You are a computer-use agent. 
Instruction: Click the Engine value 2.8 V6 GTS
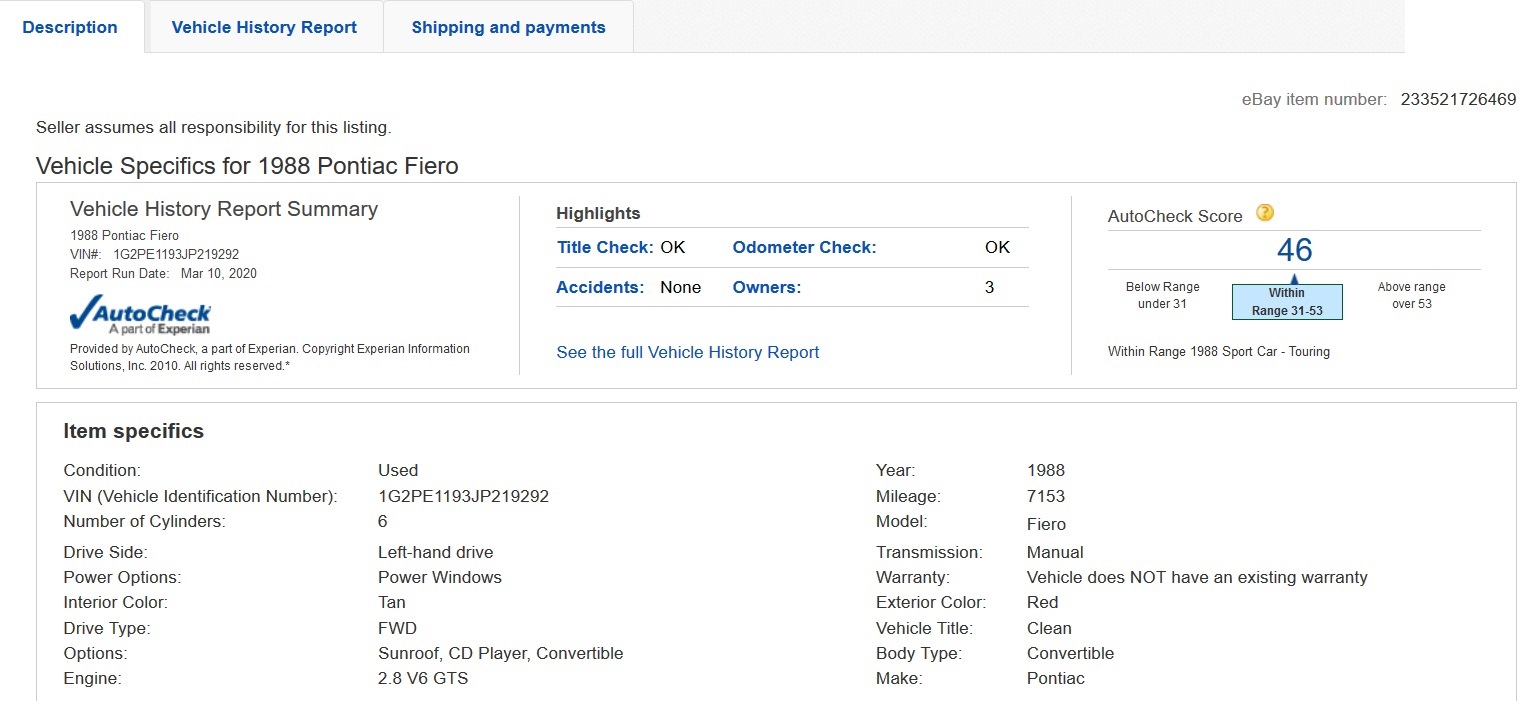(423, 678)
